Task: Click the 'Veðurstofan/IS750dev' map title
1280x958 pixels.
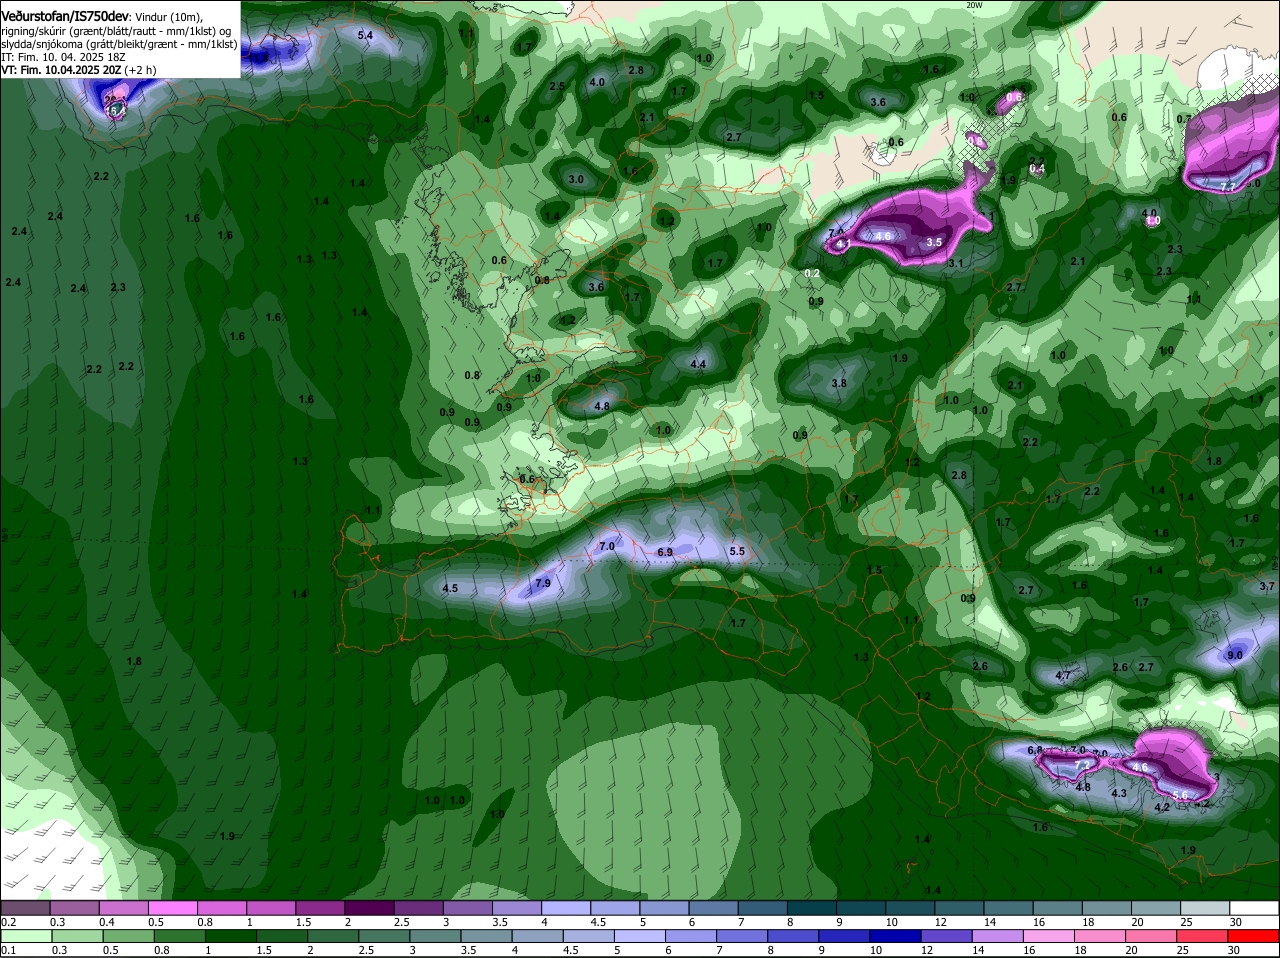Action: [65, 17]
